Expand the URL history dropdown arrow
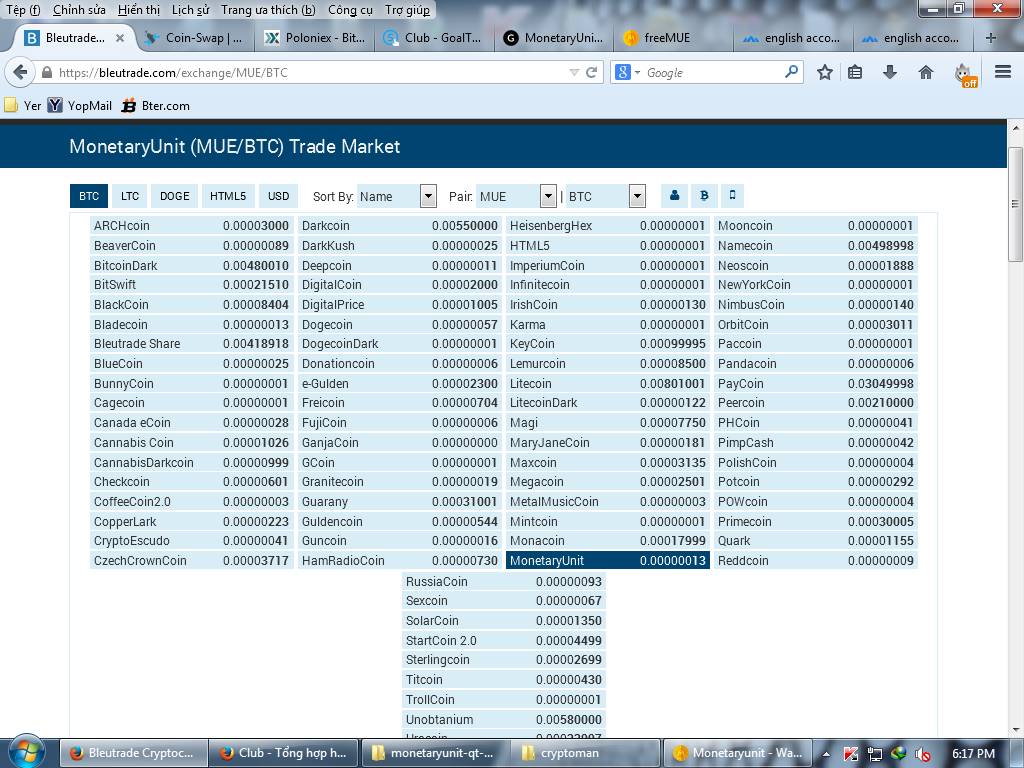Screen dimensions: 1024x768 click(574, 72)
